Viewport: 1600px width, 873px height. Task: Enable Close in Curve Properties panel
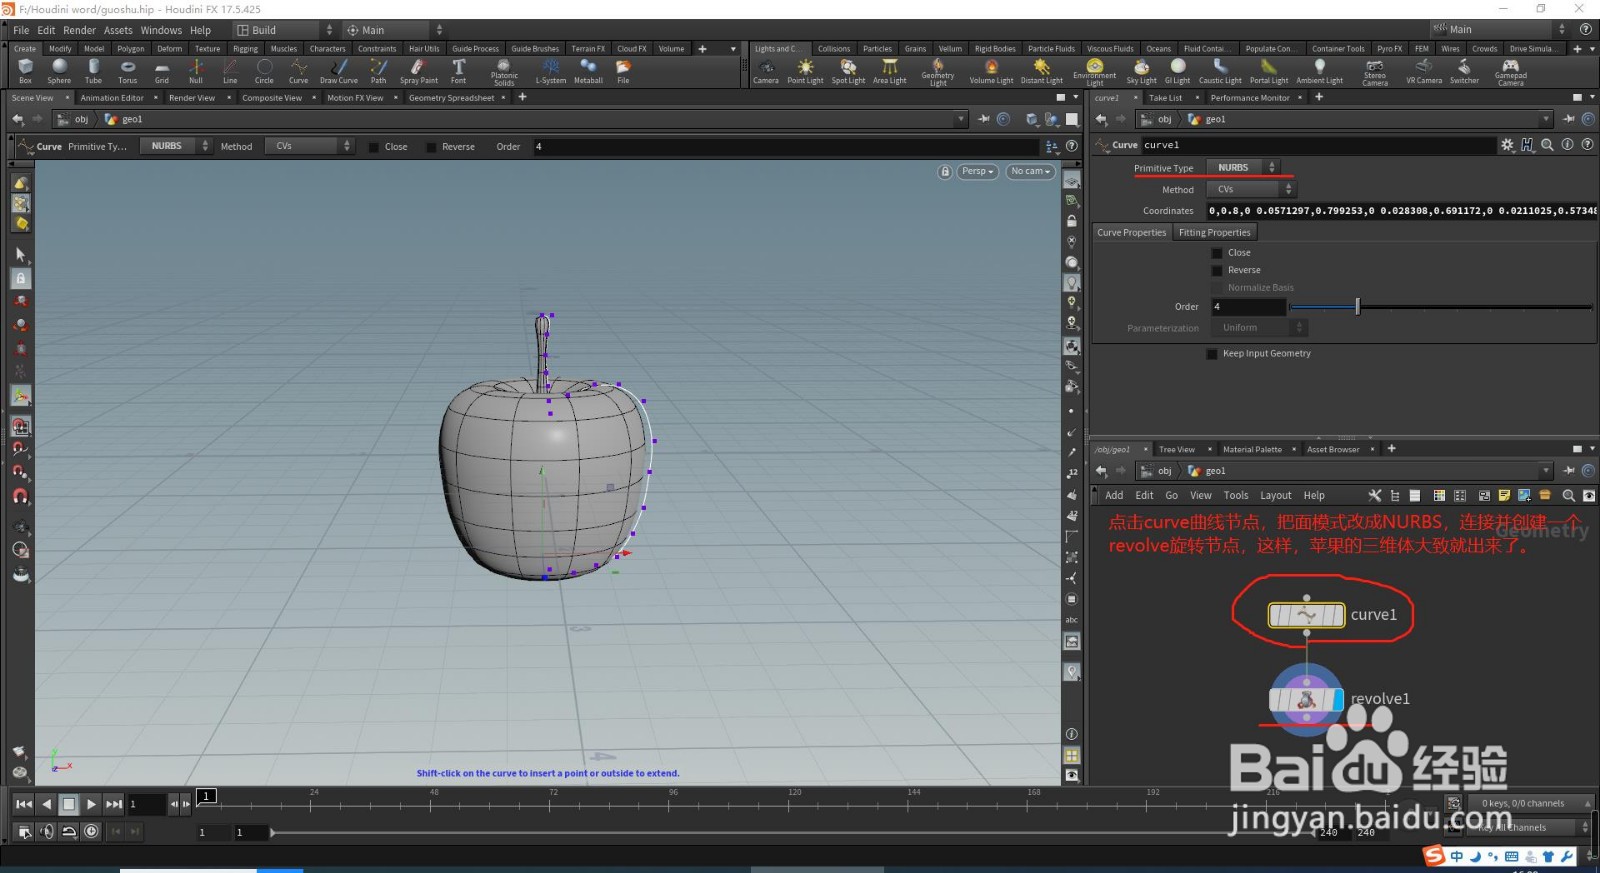click(x=1217, y=253)
